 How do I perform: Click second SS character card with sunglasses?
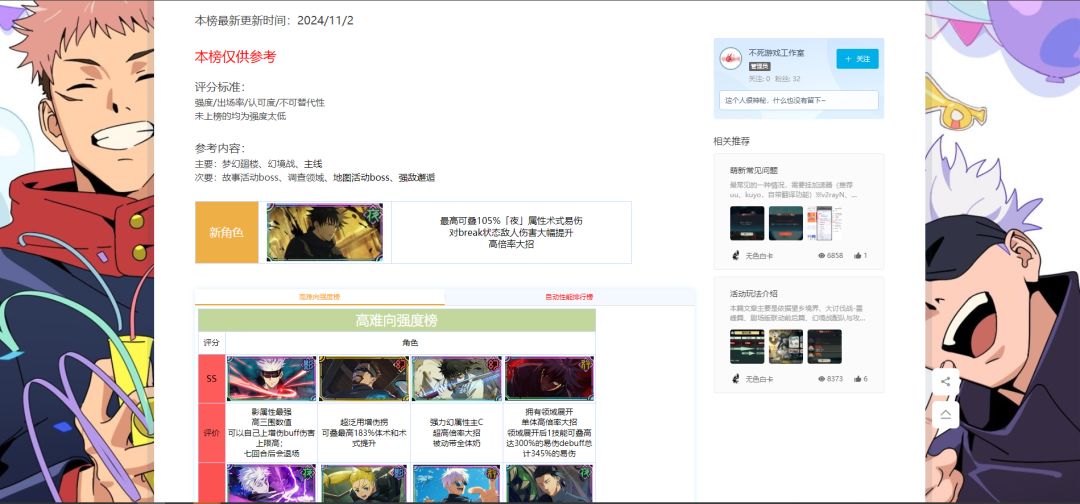(x=364, y=378)
